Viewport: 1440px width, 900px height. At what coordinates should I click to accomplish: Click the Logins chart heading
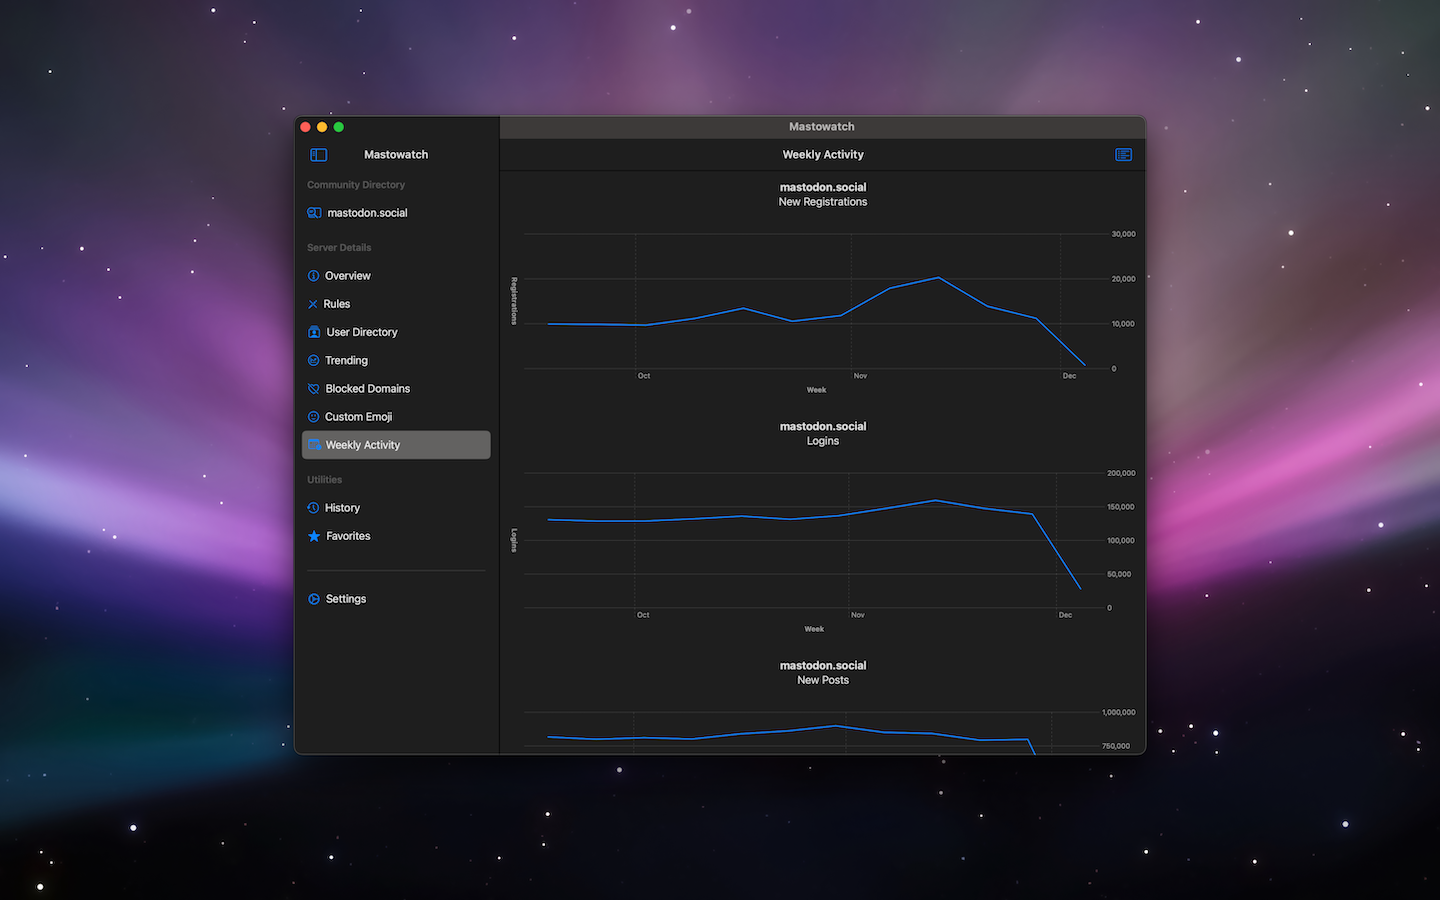point(823,441)
